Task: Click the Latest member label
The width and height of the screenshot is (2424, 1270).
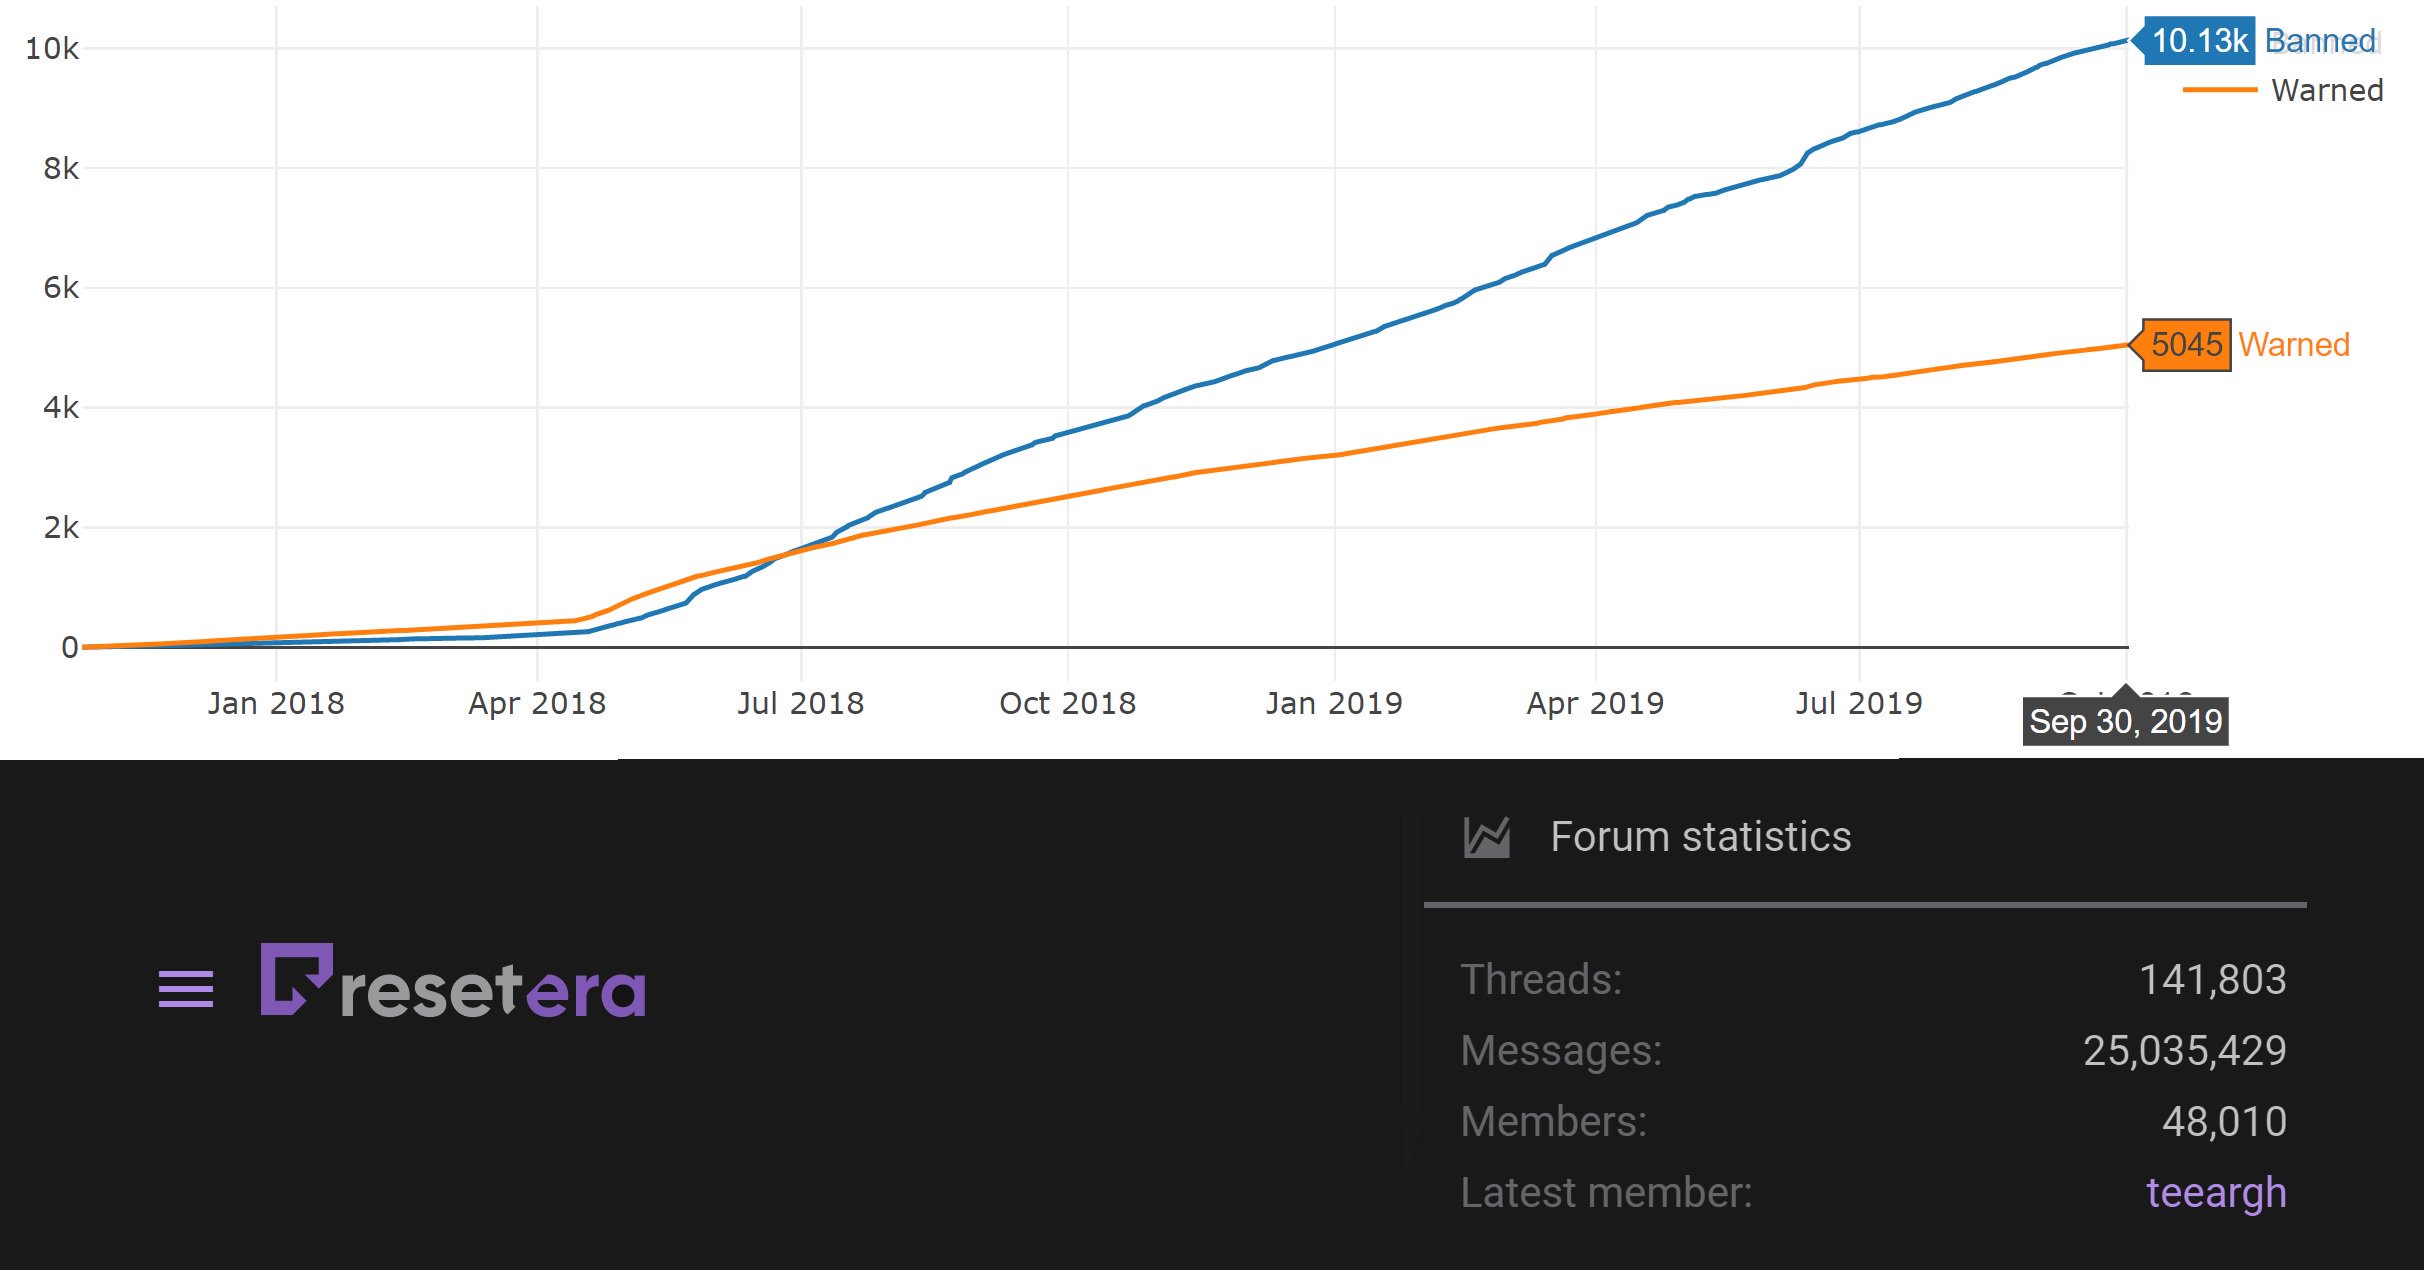Action: coord(1606,1192)
